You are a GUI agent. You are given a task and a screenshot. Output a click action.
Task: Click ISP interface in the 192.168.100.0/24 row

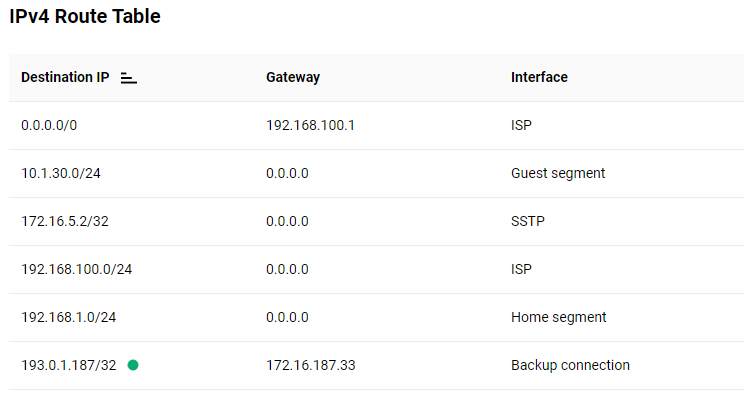click(x=521, y=269)
